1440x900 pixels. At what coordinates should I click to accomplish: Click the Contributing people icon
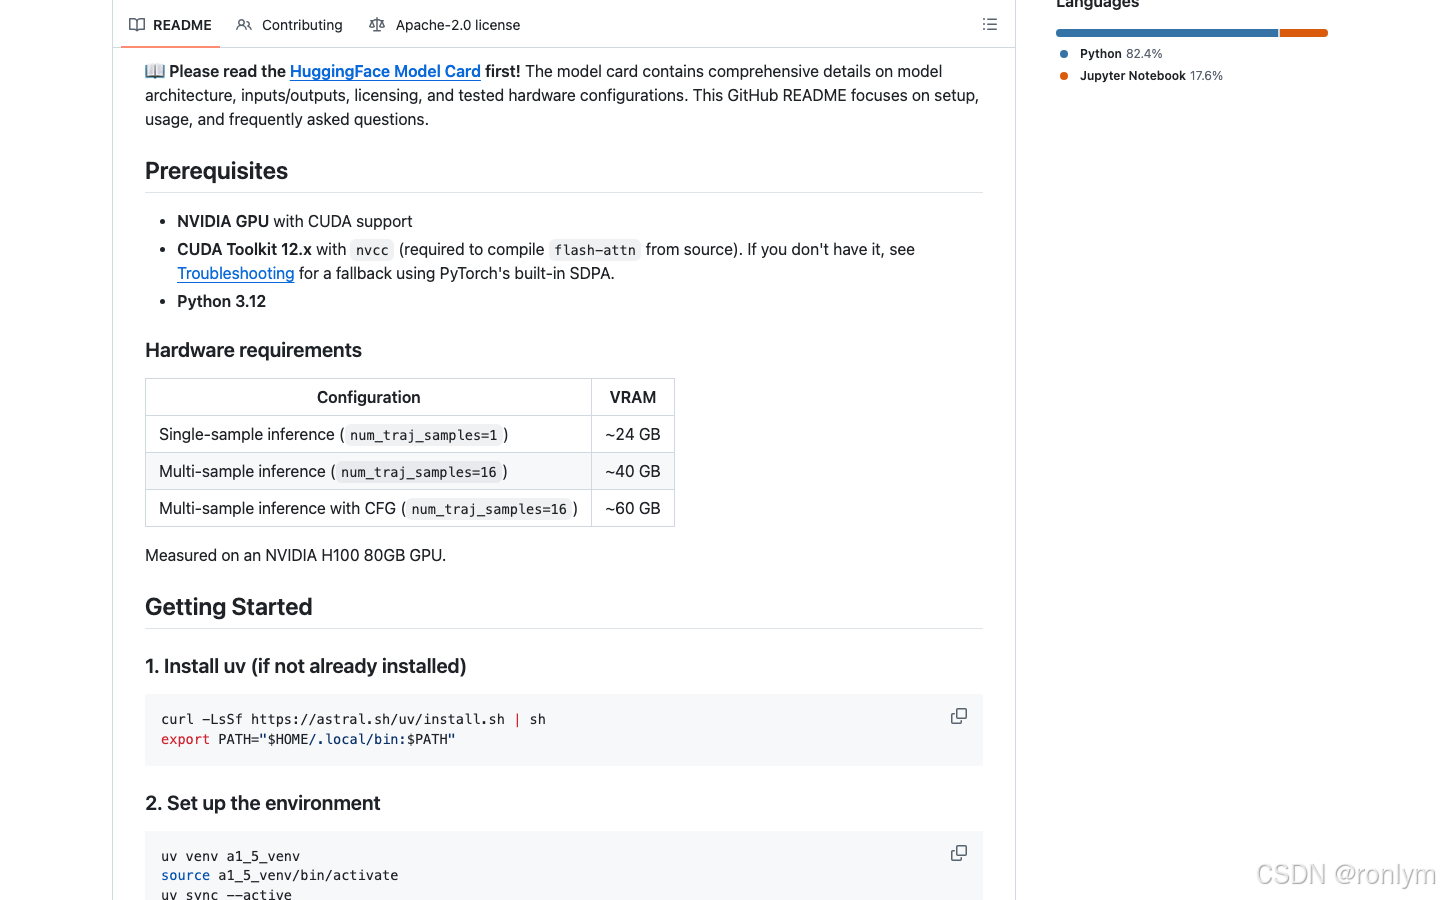[x=244, y=25]
